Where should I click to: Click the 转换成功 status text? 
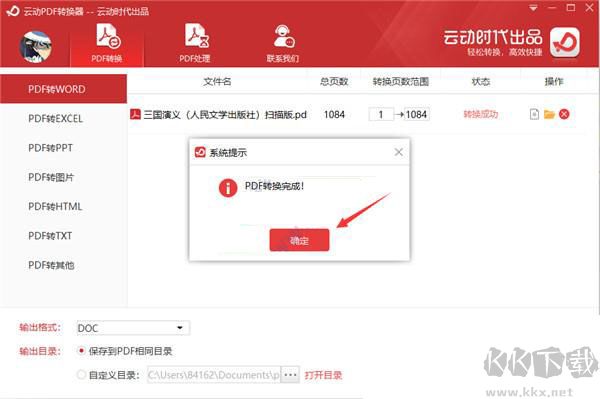pyautogui.click(x=481, y=114)
